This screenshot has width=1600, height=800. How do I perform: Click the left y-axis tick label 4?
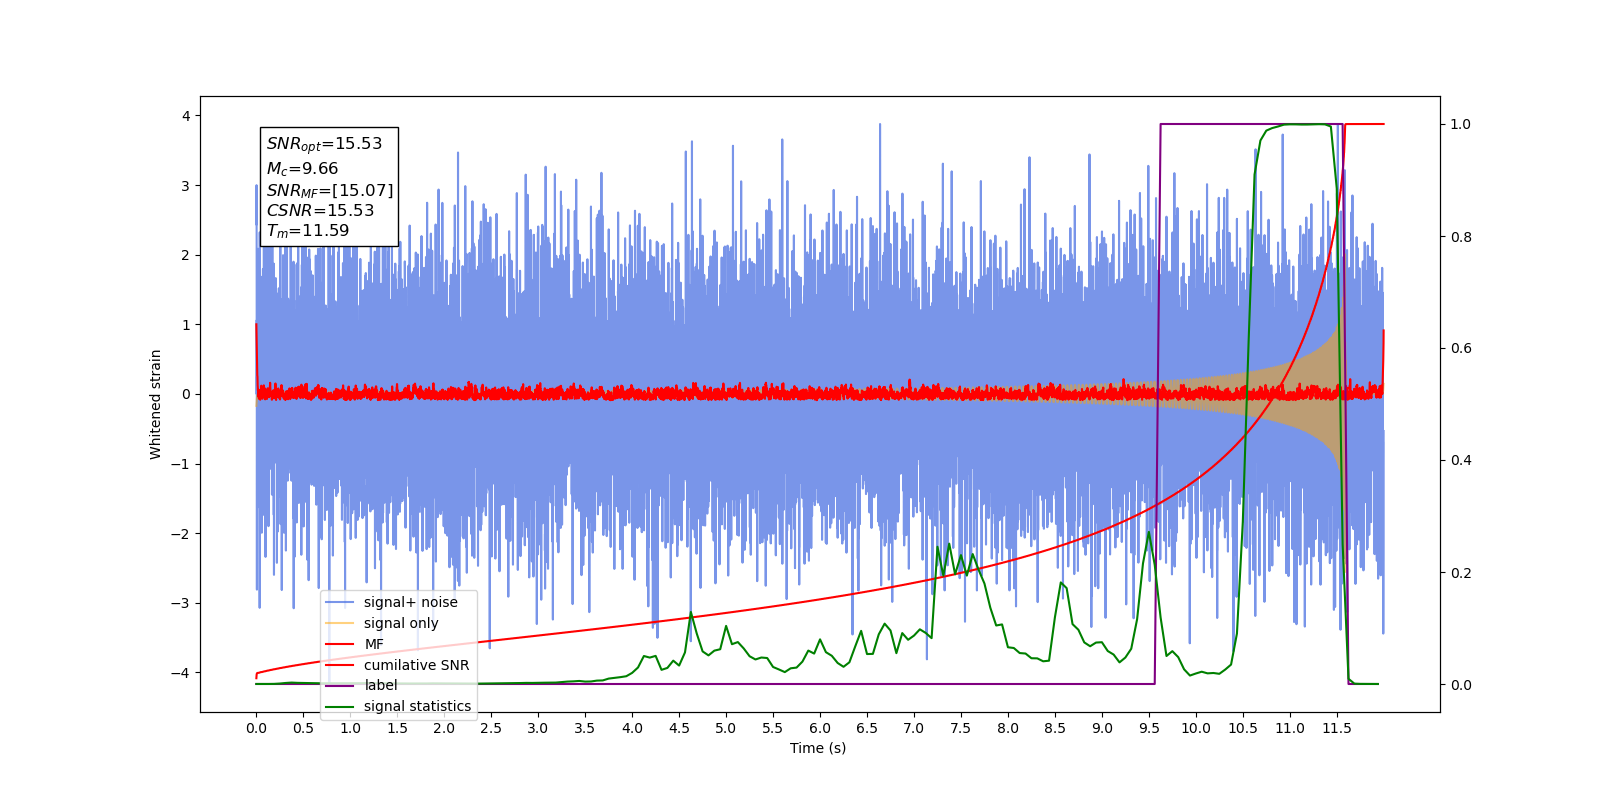[x=186, y=116]
